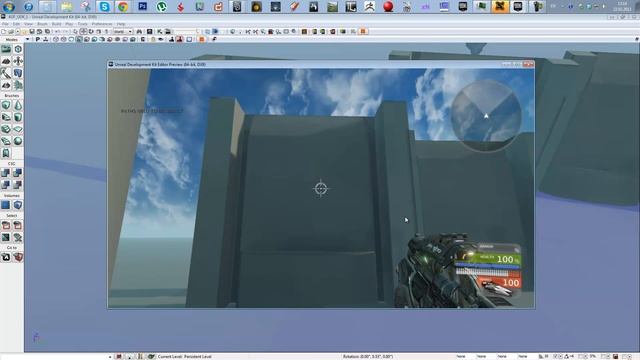The image size is (640, 360).
Task: Select Static mesh mode icon
Action: 18,73
